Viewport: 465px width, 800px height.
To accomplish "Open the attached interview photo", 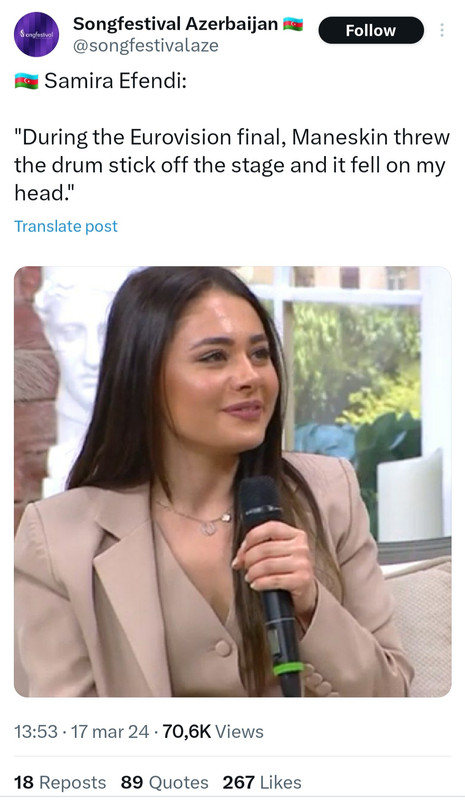I will click(x=232, y=482).
